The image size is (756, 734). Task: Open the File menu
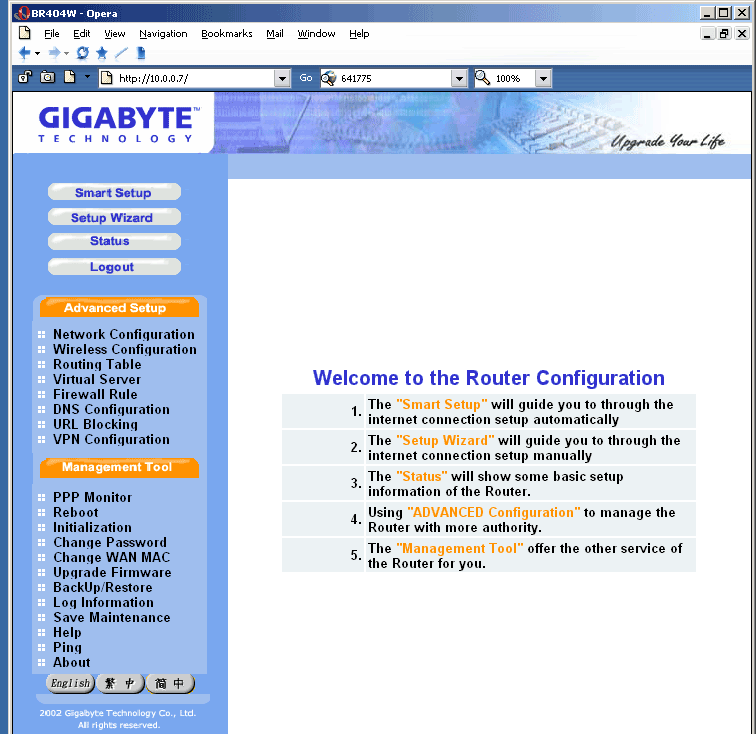52,34
